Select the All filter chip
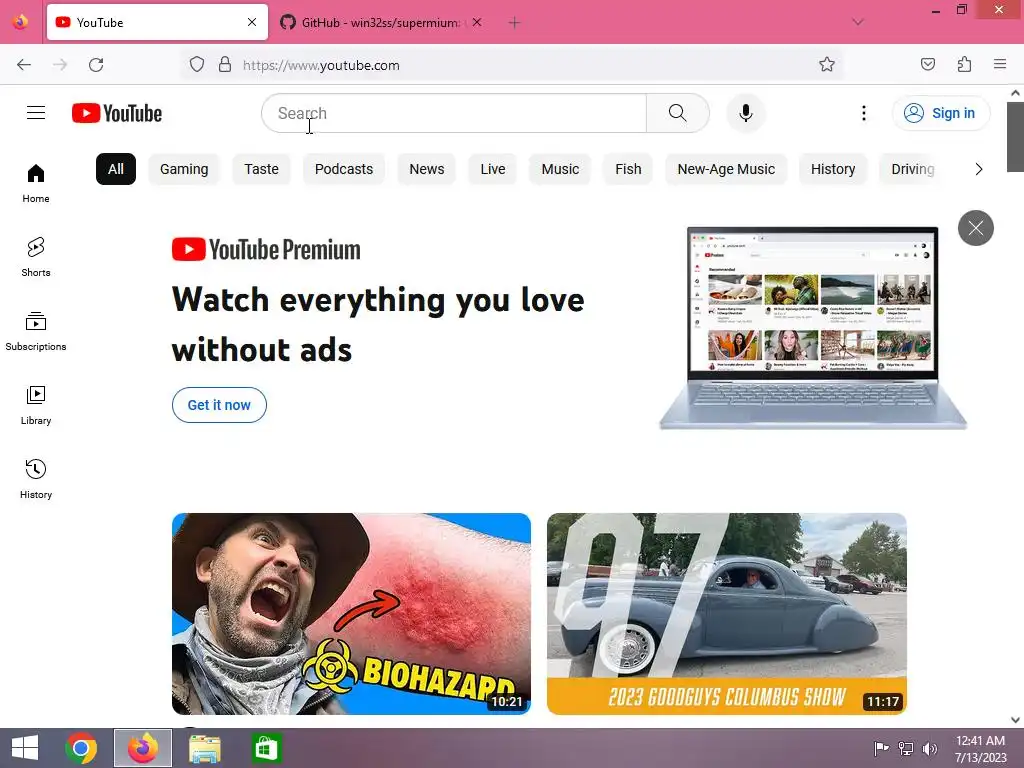This screenshot has height=768, width=1024. tap(116, 169)
